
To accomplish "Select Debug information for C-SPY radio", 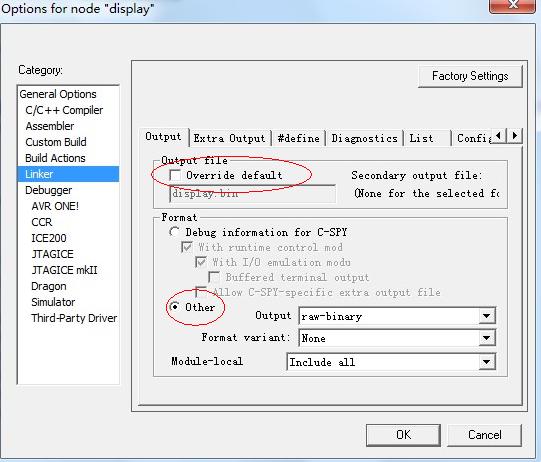I will (174, 232).
